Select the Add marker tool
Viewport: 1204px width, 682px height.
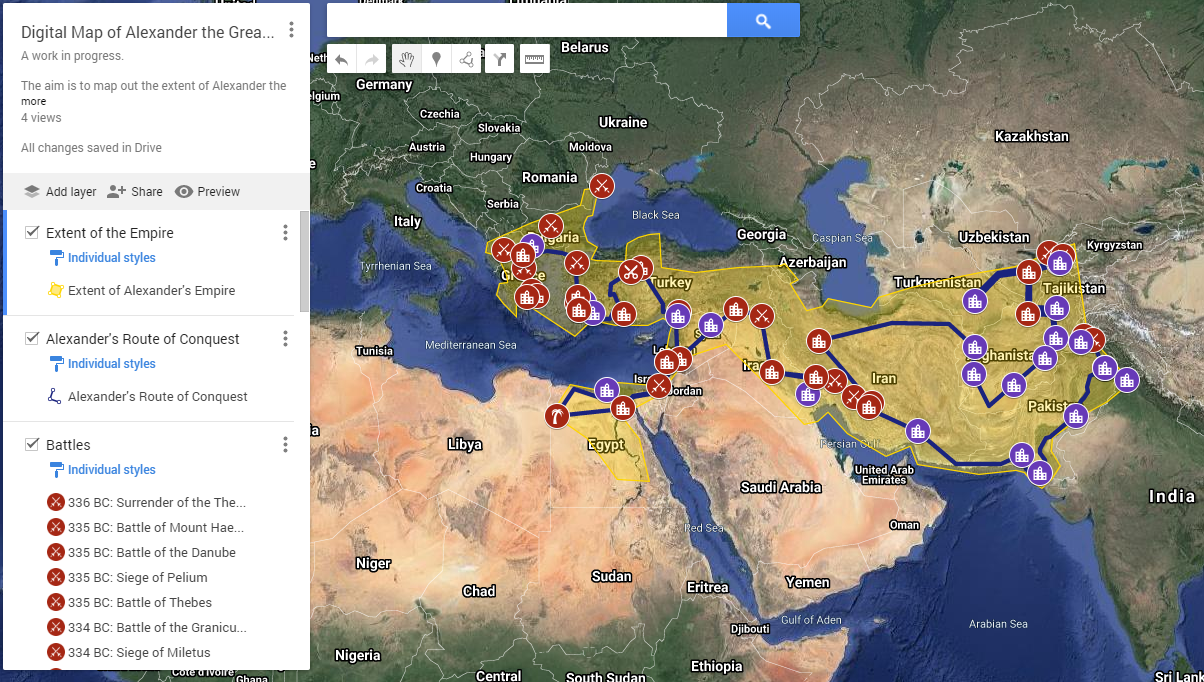436,58
